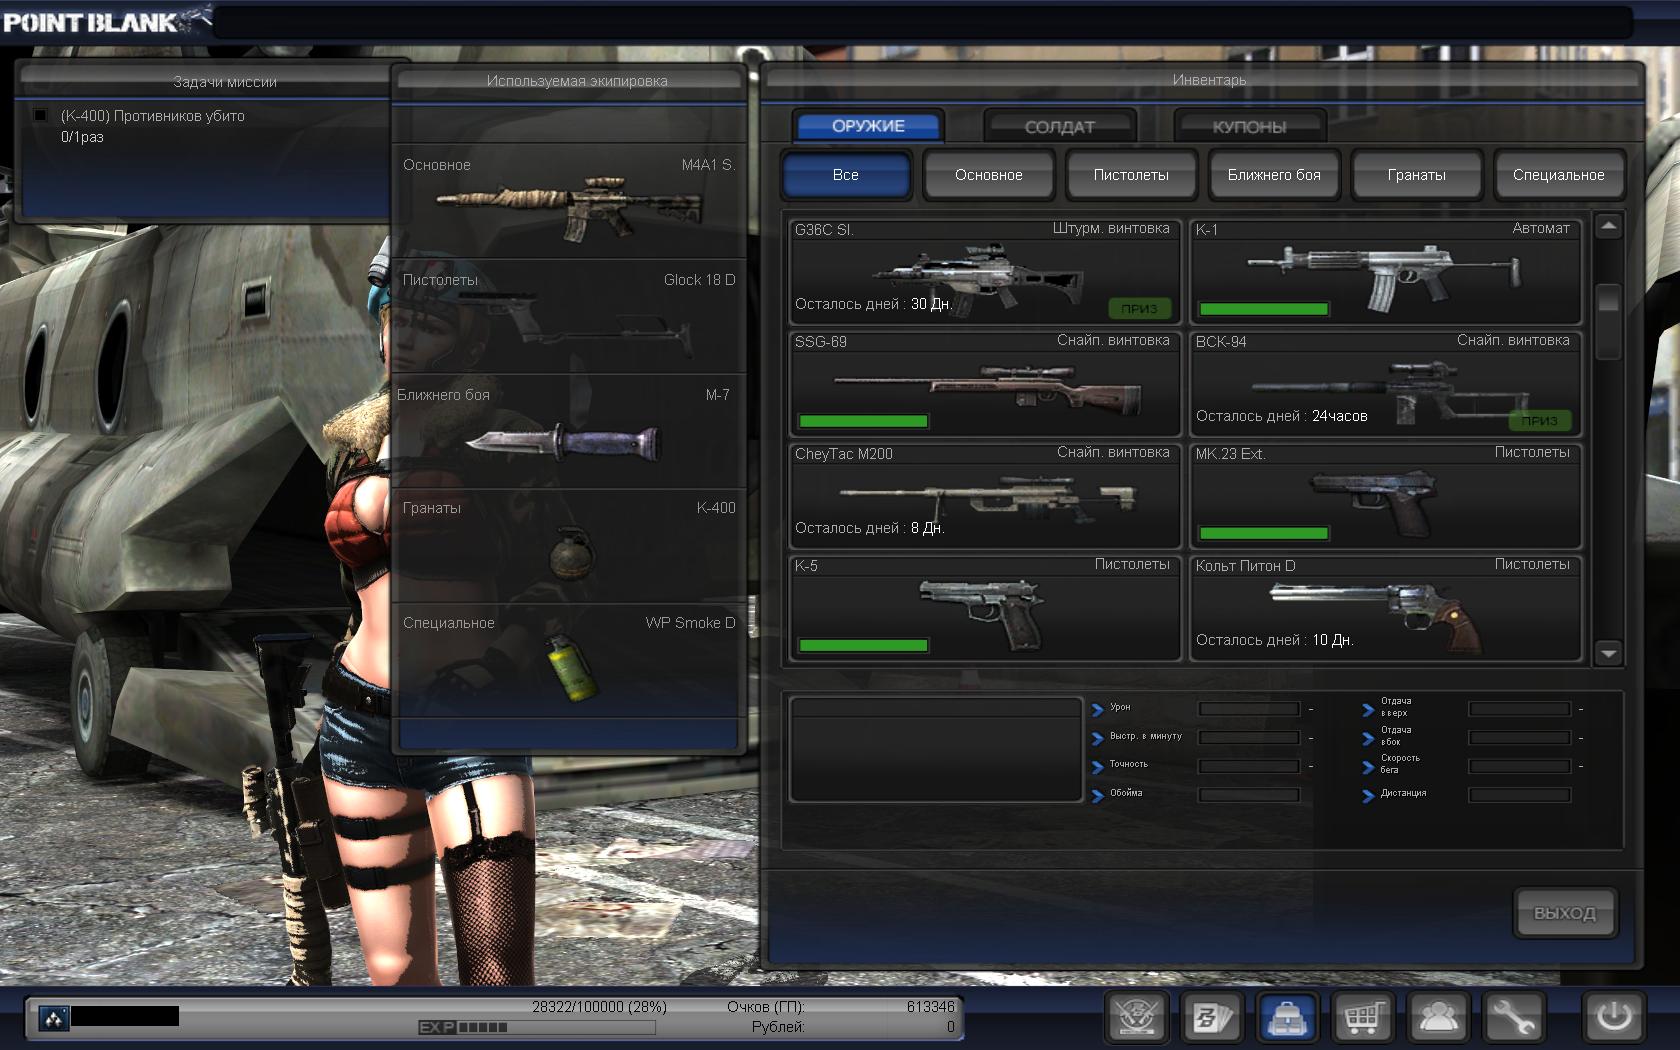
Task: Click scroll-down arrow of inventory list
Action: [x=1608, y=653]
